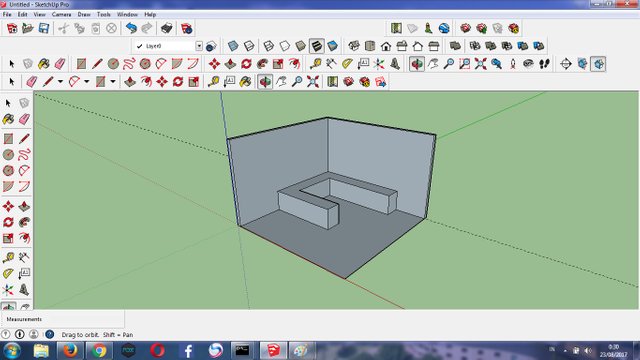Open Preview in Google Earth icon
This screenshot has width=640, height=360.
pos(444,28)
